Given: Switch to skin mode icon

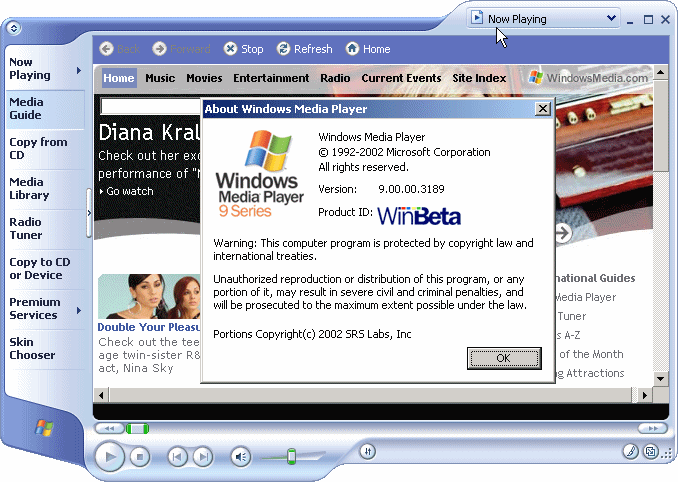Looking at the screenshot, I should (651, 452).
